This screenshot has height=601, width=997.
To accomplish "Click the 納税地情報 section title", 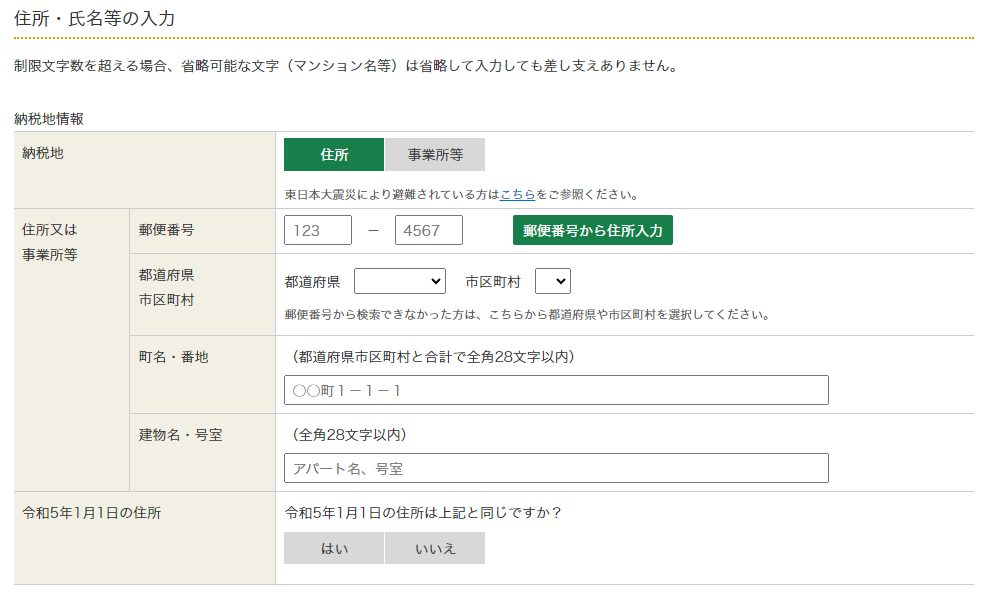I will 49,118.
